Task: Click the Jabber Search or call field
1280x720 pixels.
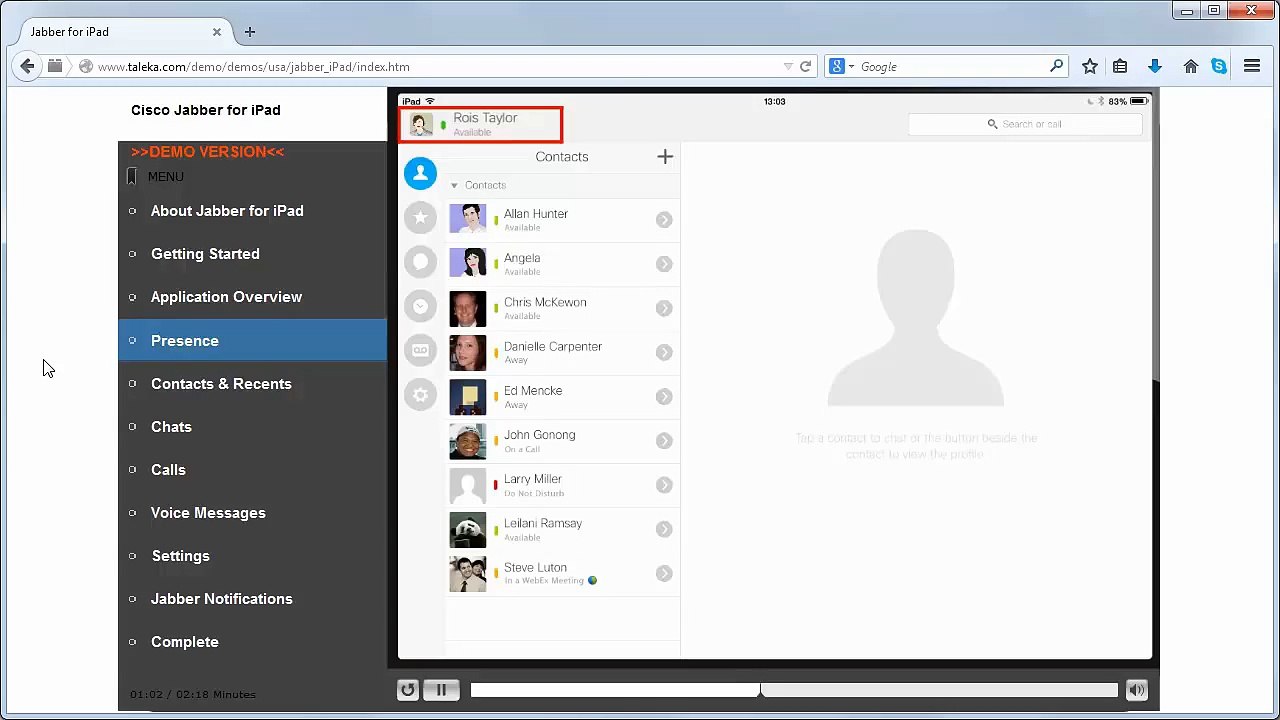Action: point(1025,124)
